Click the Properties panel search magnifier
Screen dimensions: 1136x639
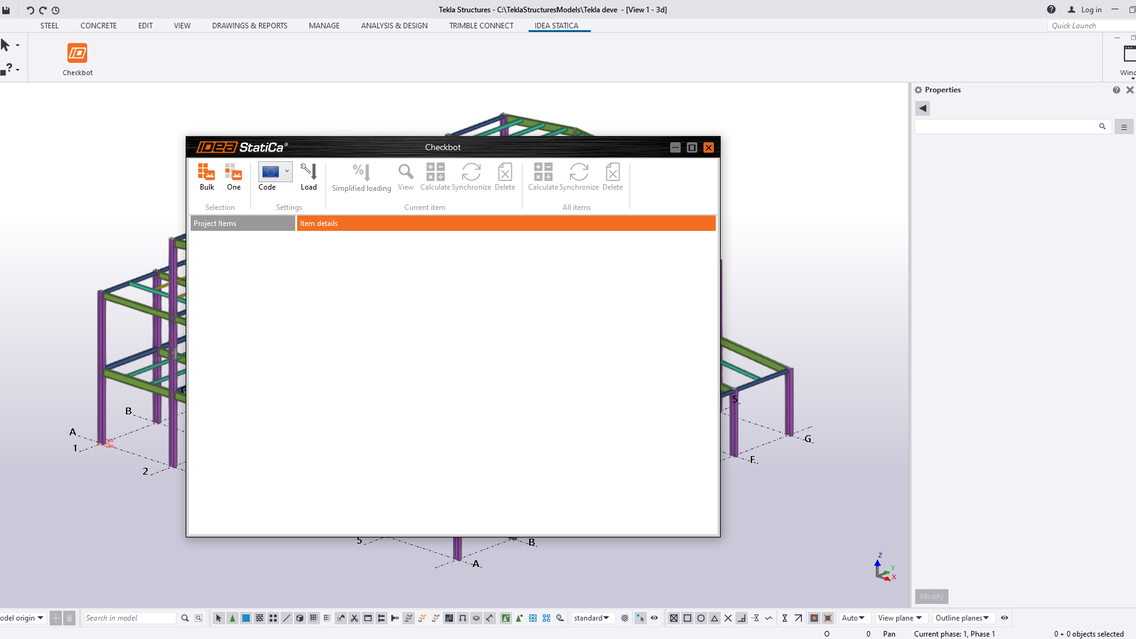click(x=1102, y=126)
